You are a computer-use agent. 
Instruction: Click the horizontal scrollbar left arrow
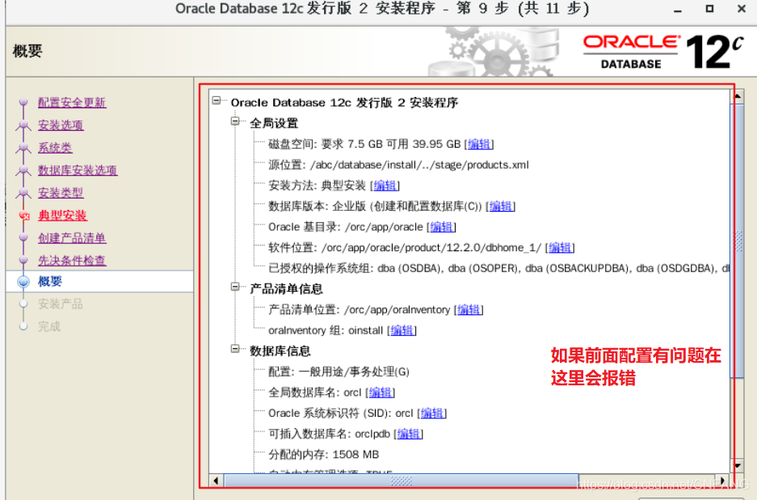(x=216, y=480)
